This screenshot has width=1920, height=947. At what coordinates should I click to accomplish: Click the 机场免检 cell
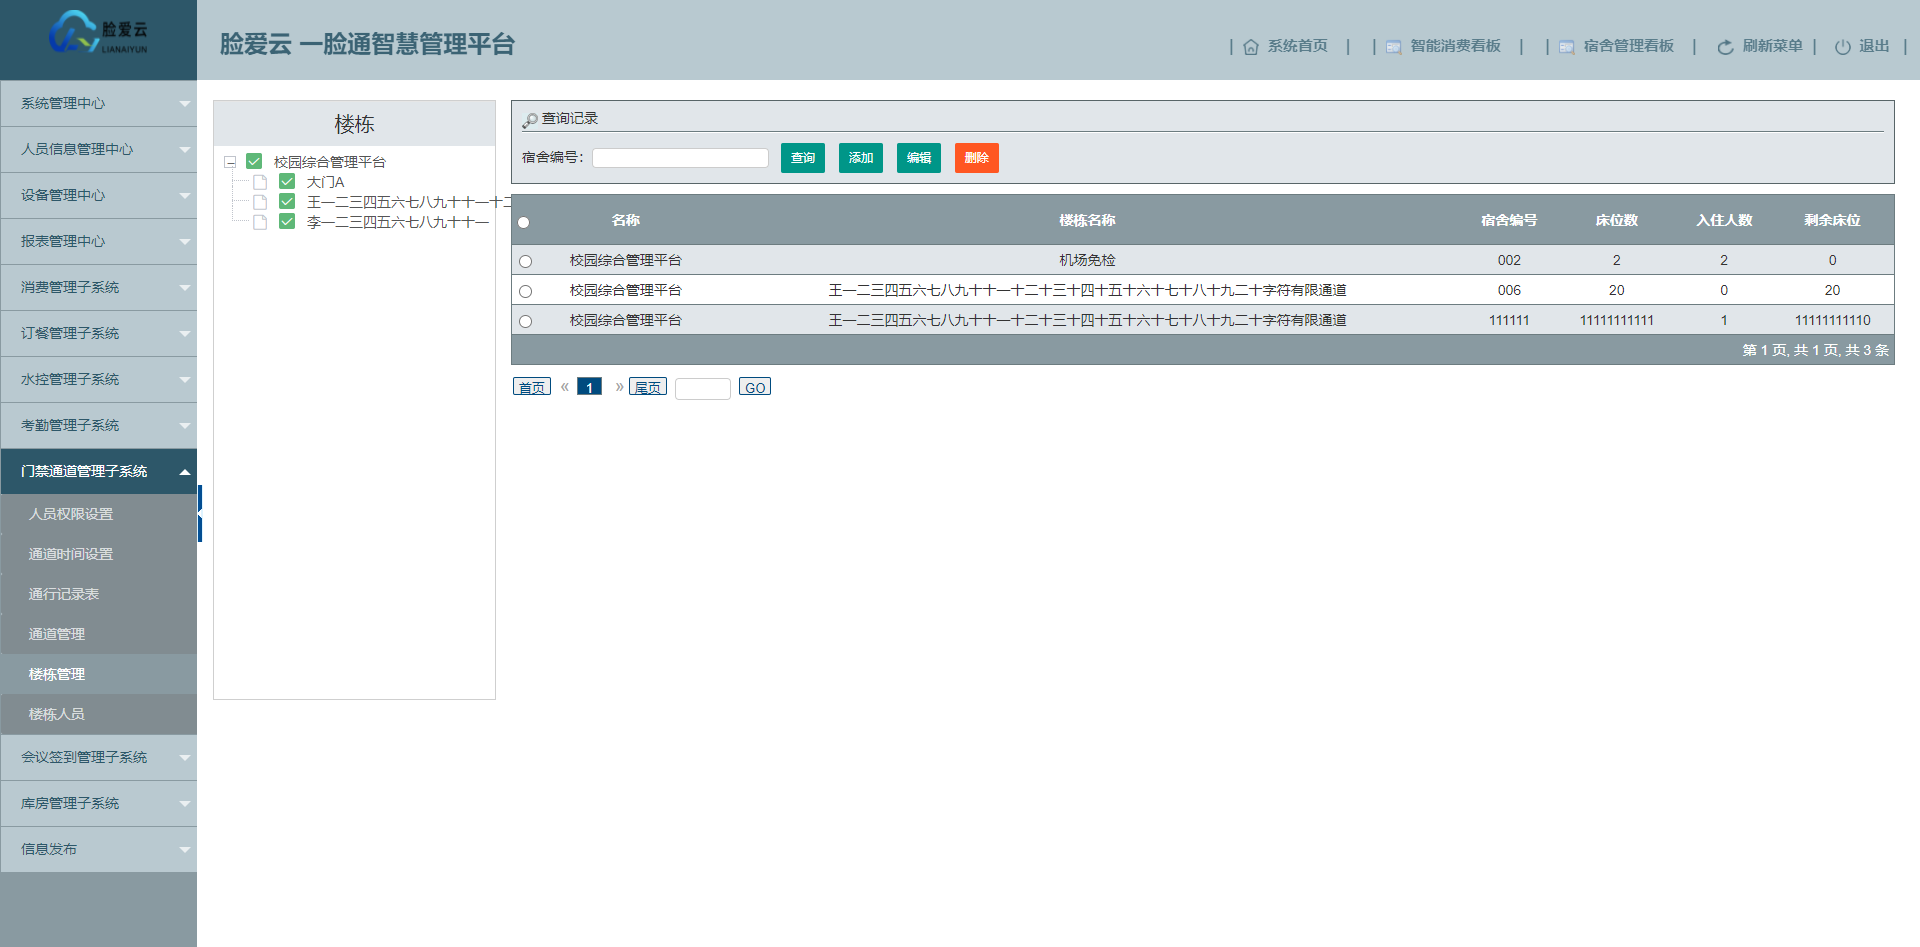pos(1088,260)
